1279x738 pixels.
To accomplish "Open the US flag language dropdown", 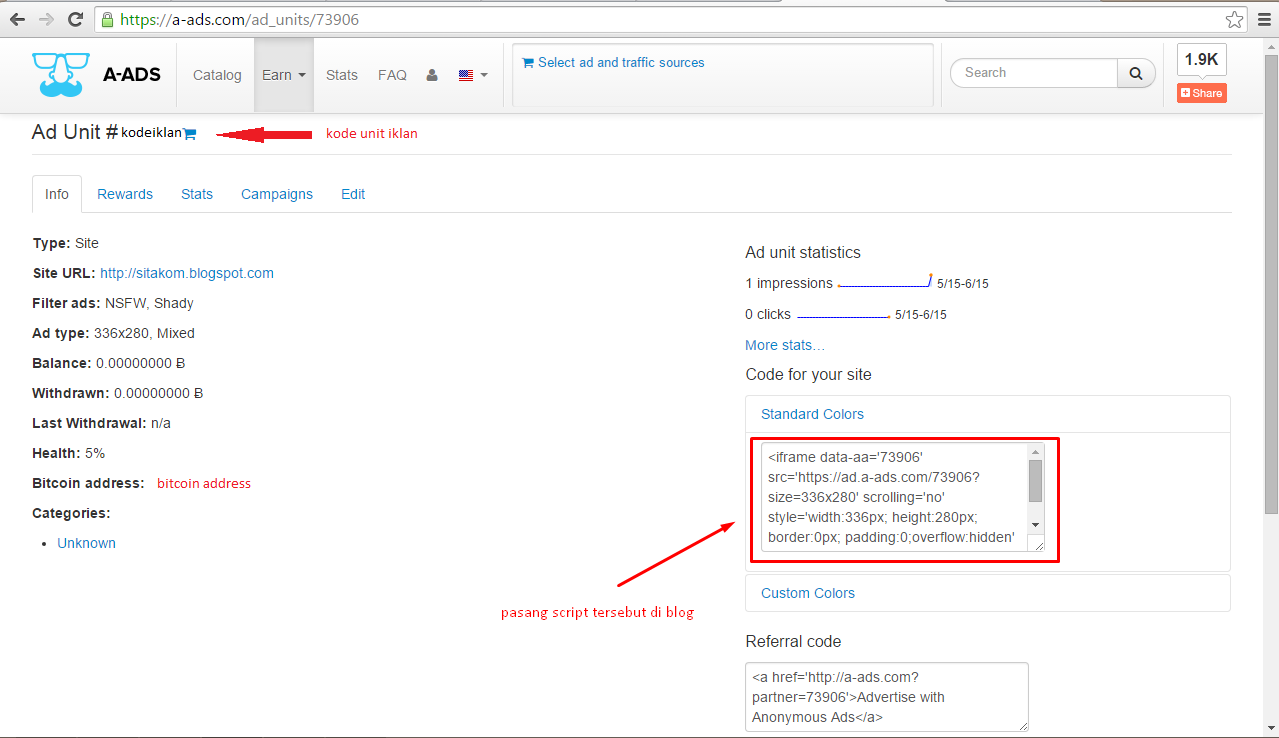I will [473, 75].
